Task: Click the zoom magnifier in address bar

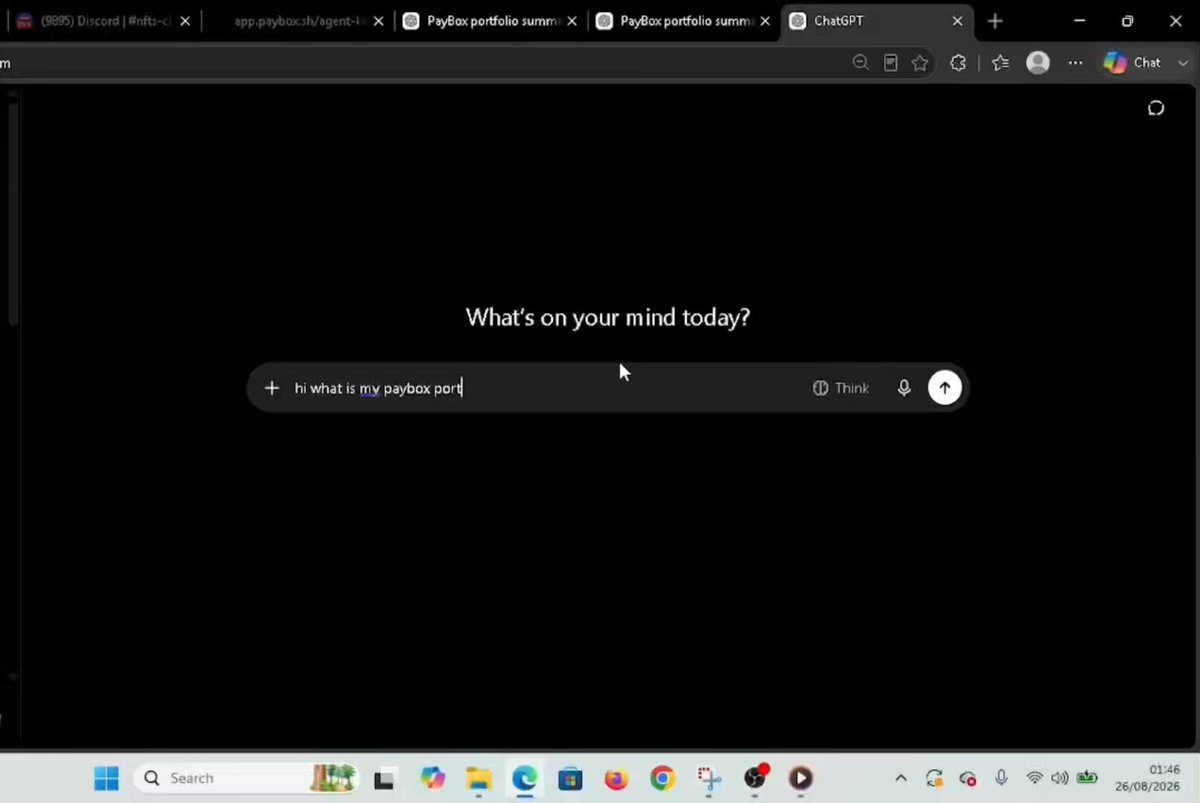Action: tap(860, 63)
